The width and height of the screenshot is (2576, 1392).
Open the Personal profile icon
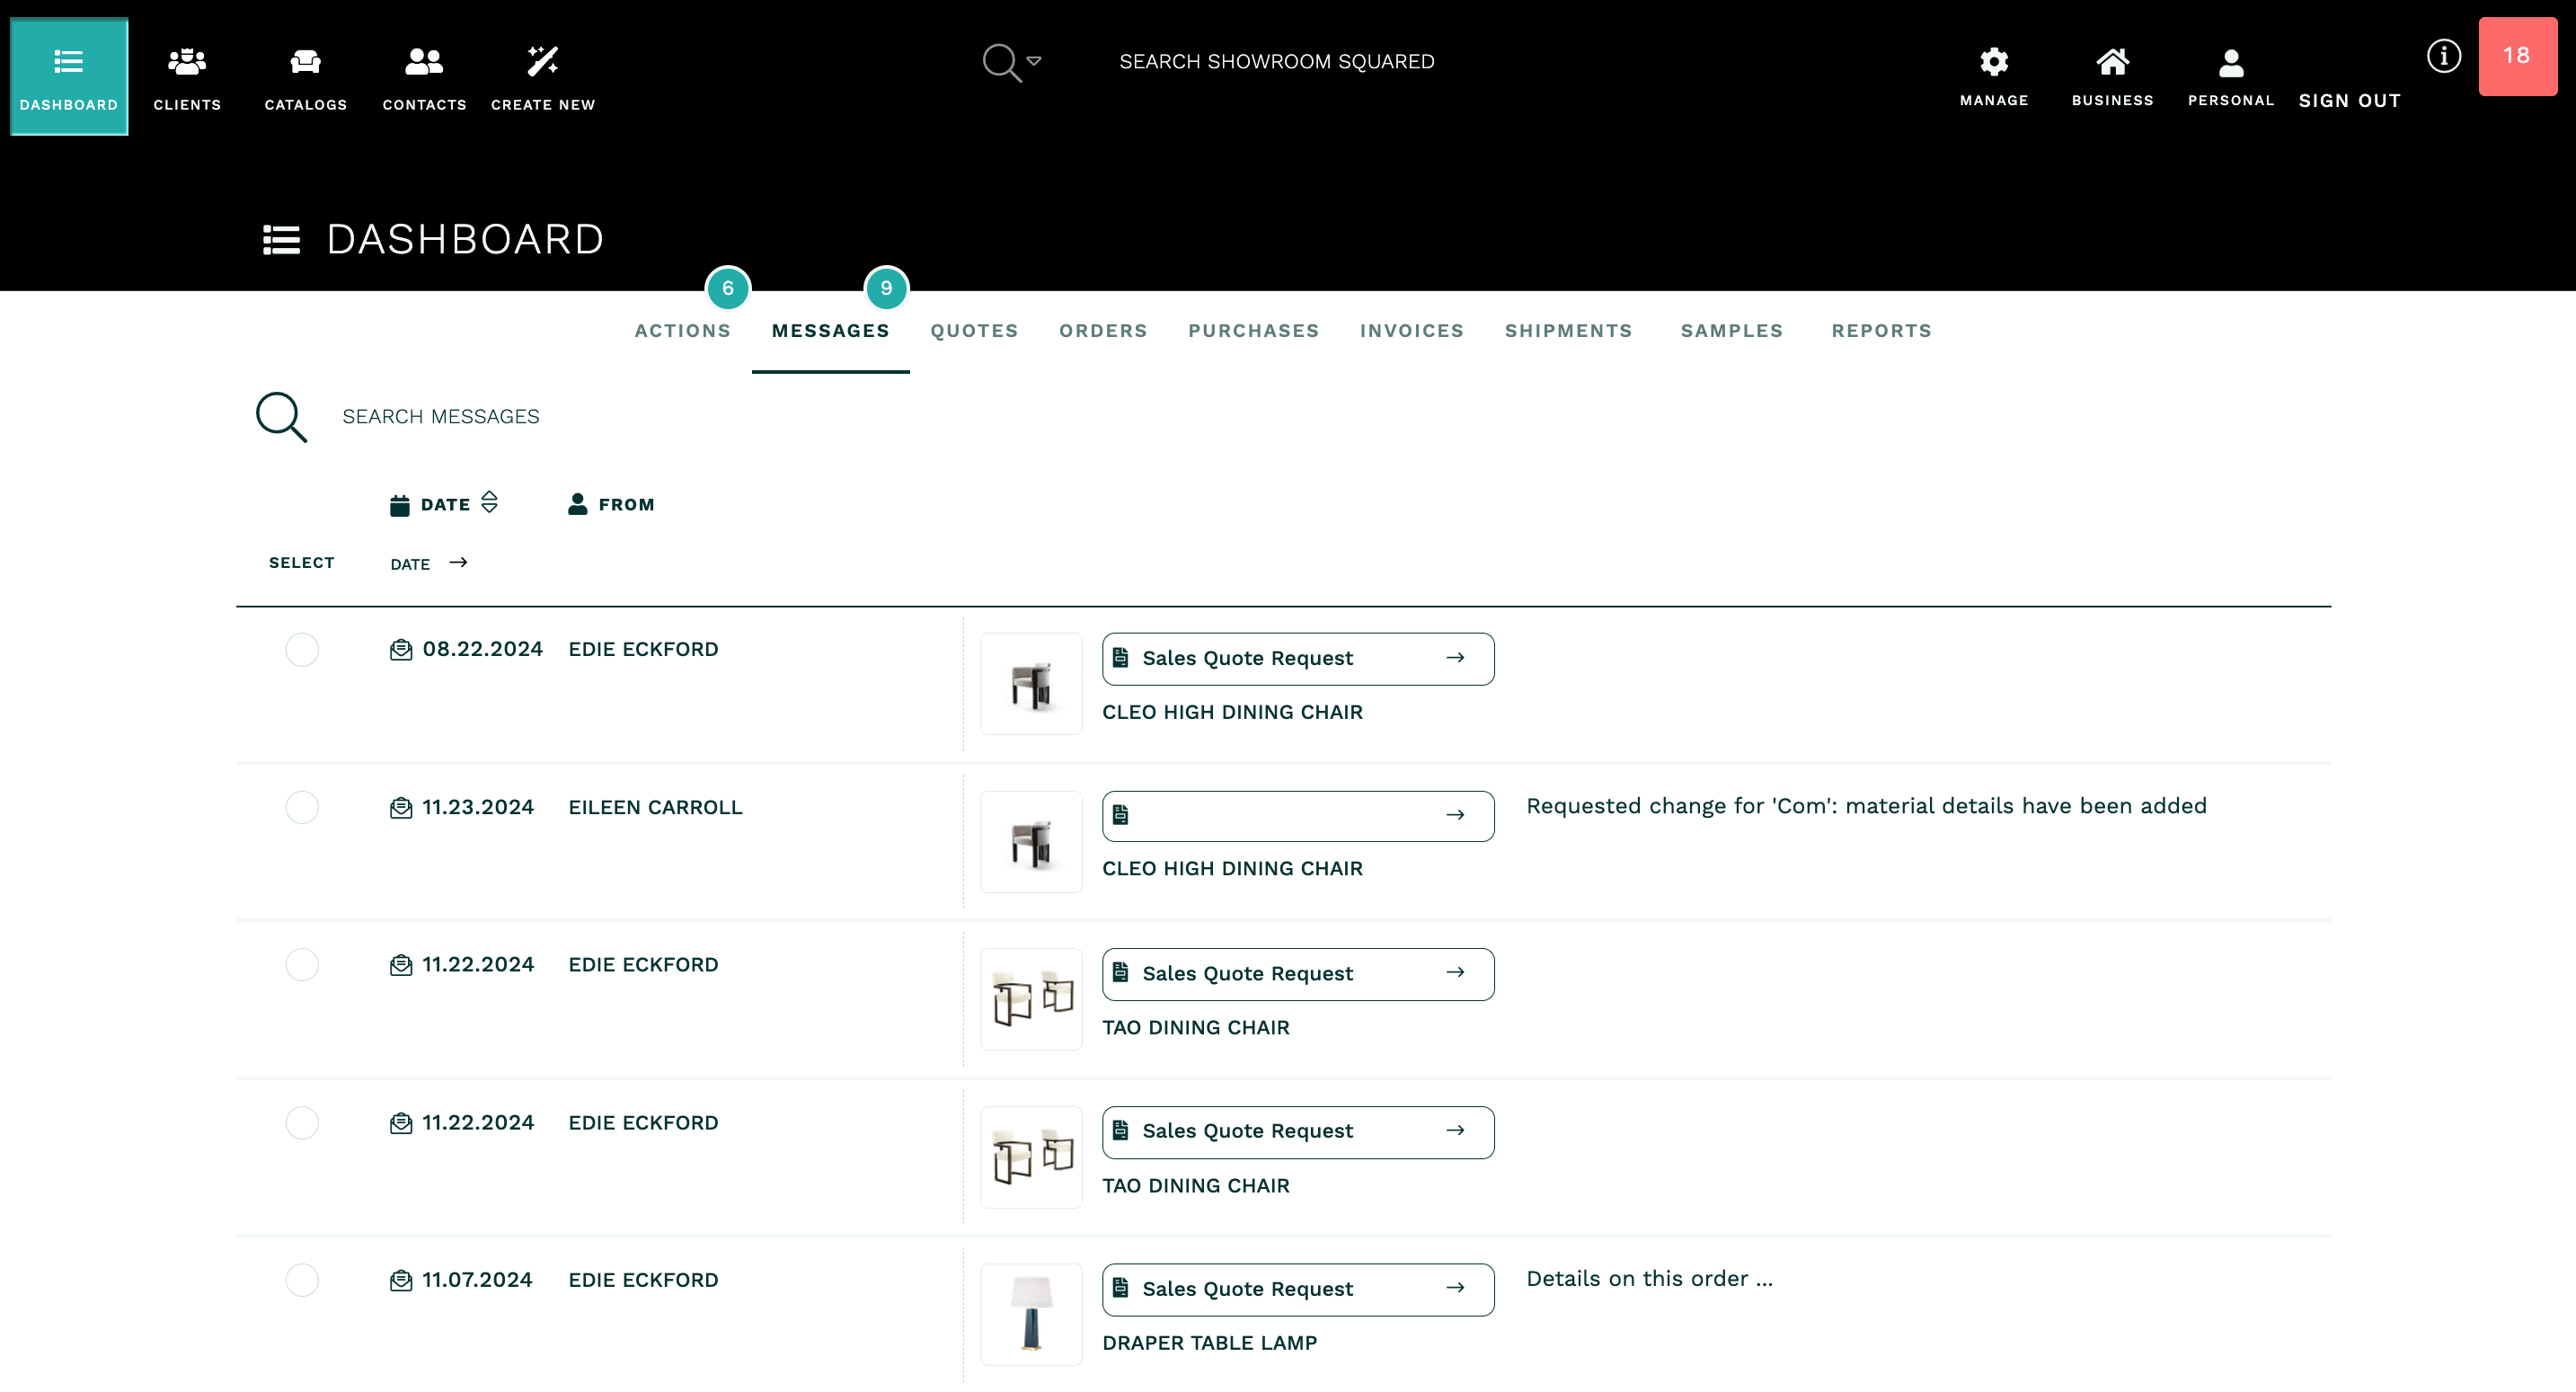pyautogui.click(x=2230, y=64)
